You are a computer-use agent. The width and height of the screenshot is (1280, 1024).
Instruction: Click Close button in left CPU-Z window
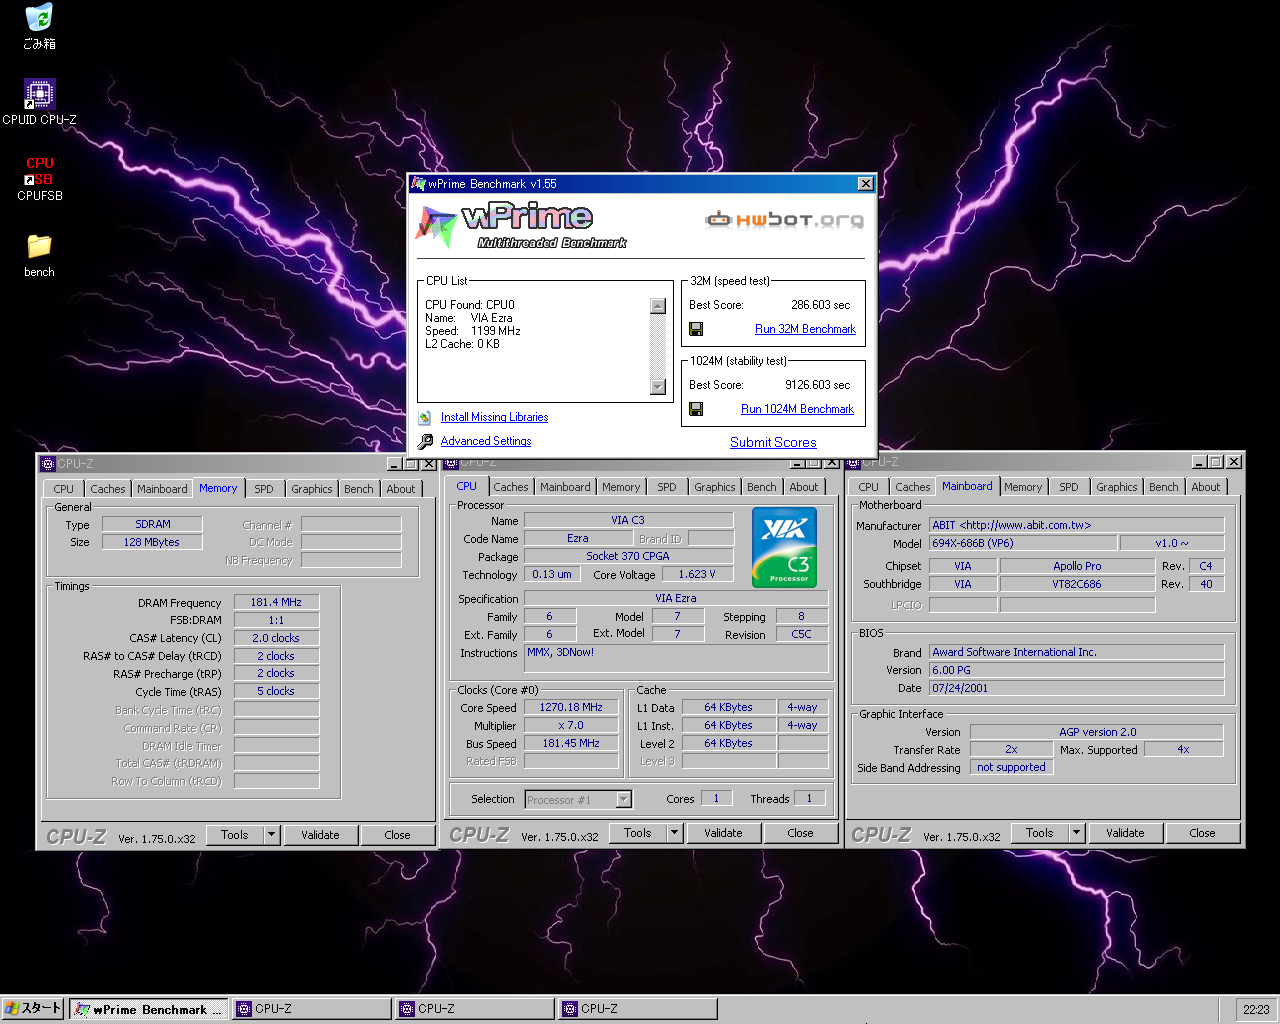point(397,835)
